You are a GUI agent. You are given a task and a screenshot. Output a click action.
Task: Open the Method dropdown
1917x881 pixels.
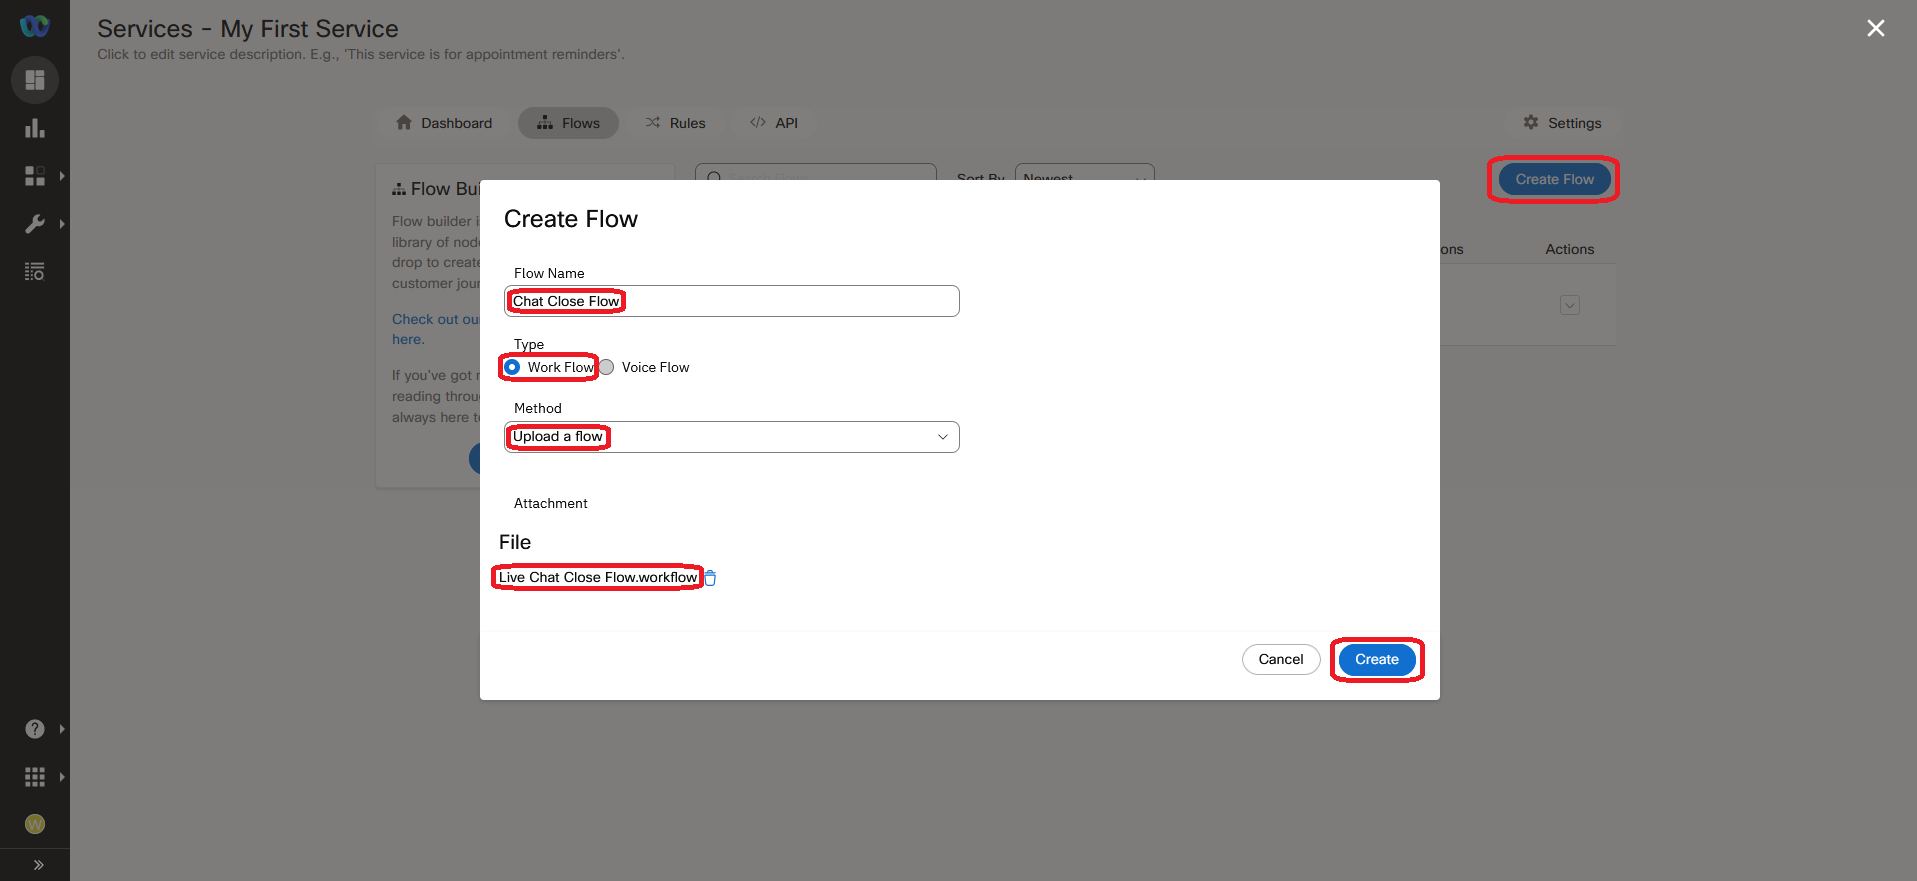[732, 437]
